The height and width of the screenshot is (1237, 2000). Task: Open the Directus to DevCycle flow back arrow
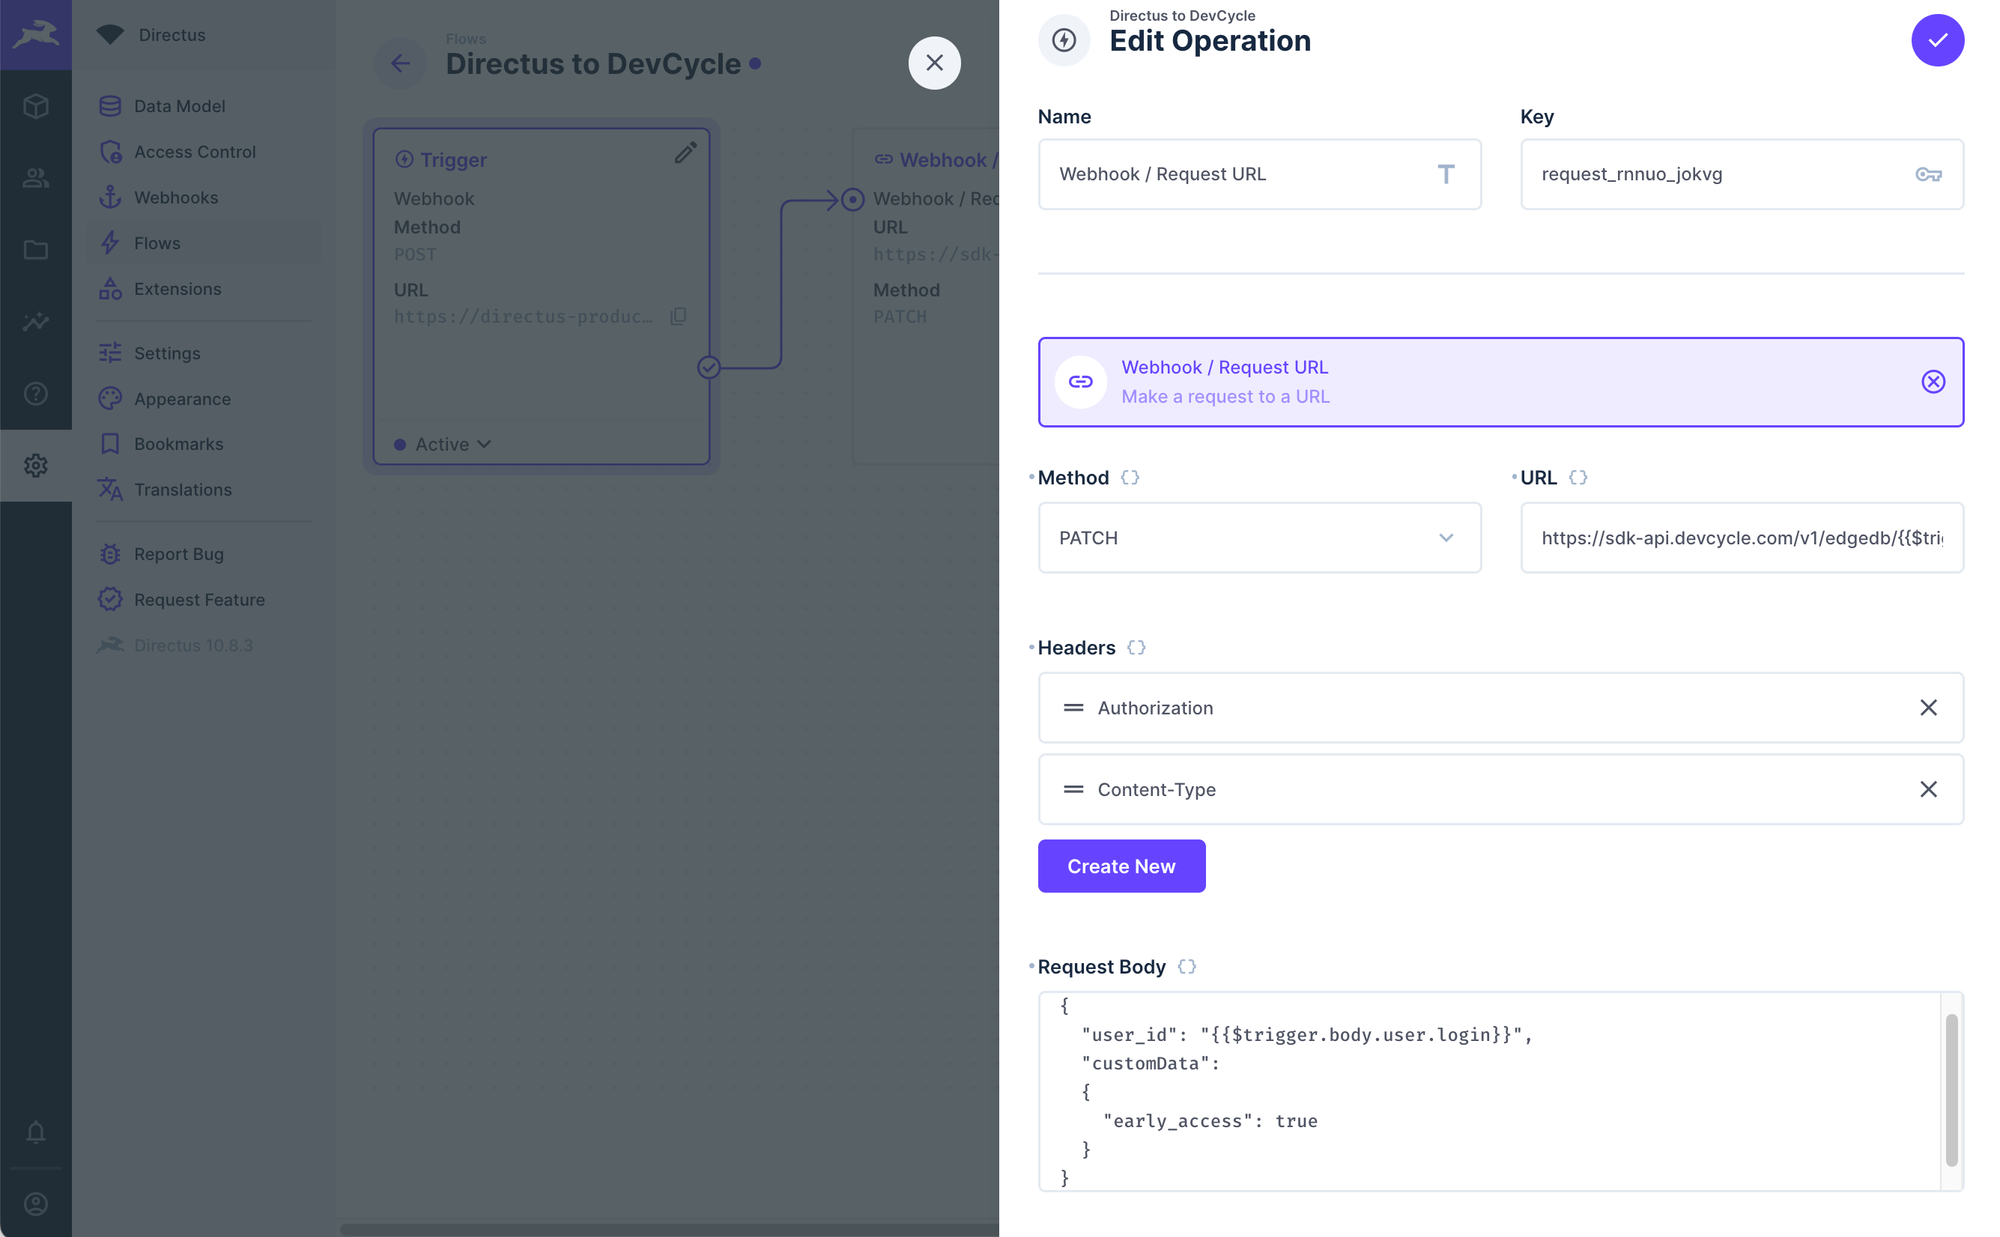401,61
